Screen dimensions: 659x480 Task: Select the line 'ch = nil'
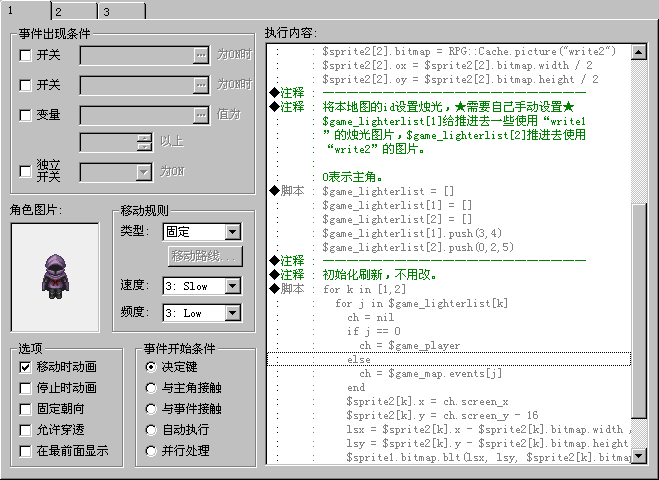click(x=449, y=317)
